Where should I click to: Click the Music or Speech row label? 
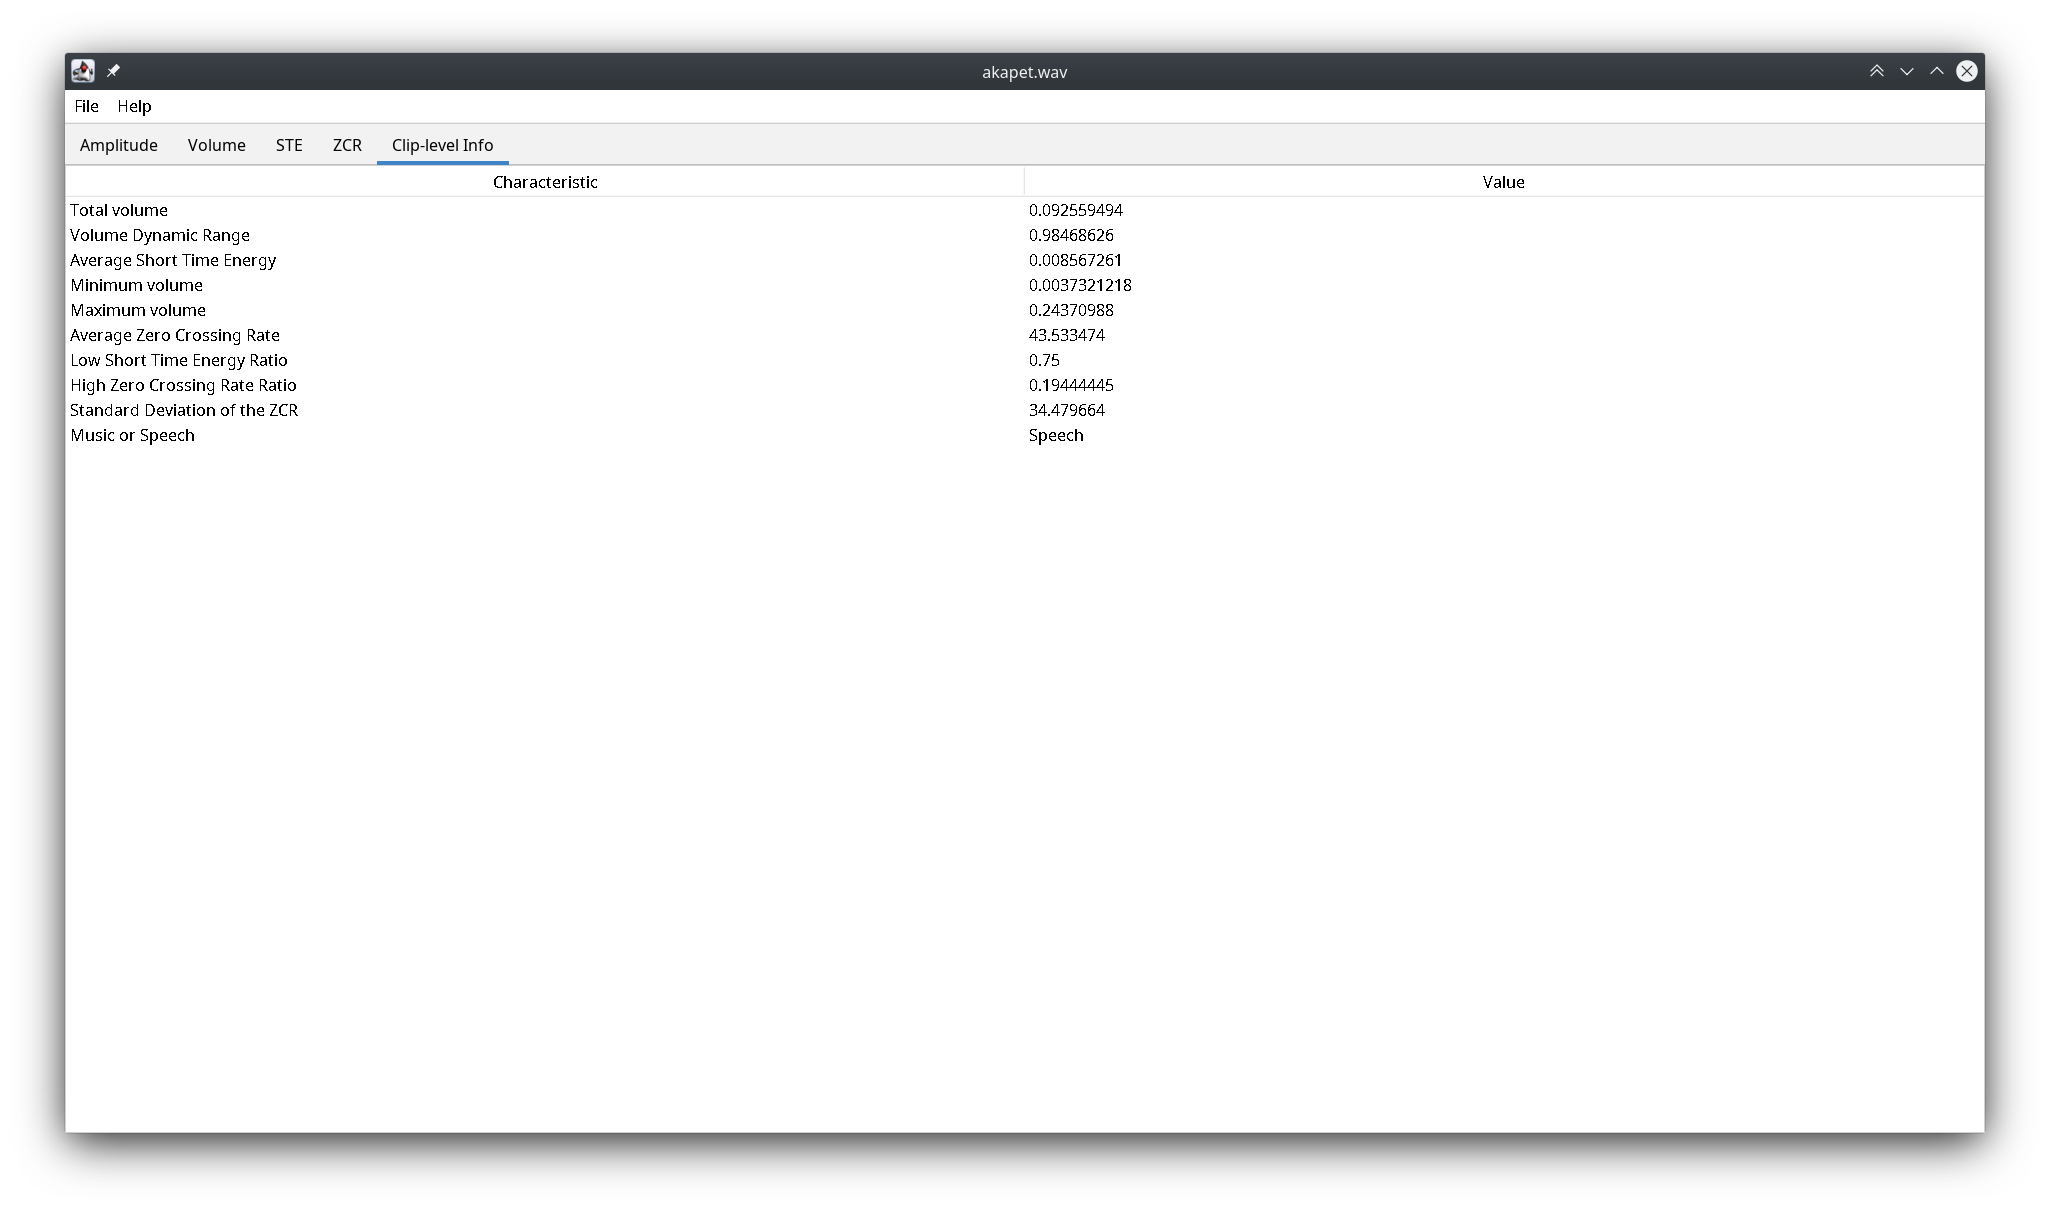tap(132, 435)
